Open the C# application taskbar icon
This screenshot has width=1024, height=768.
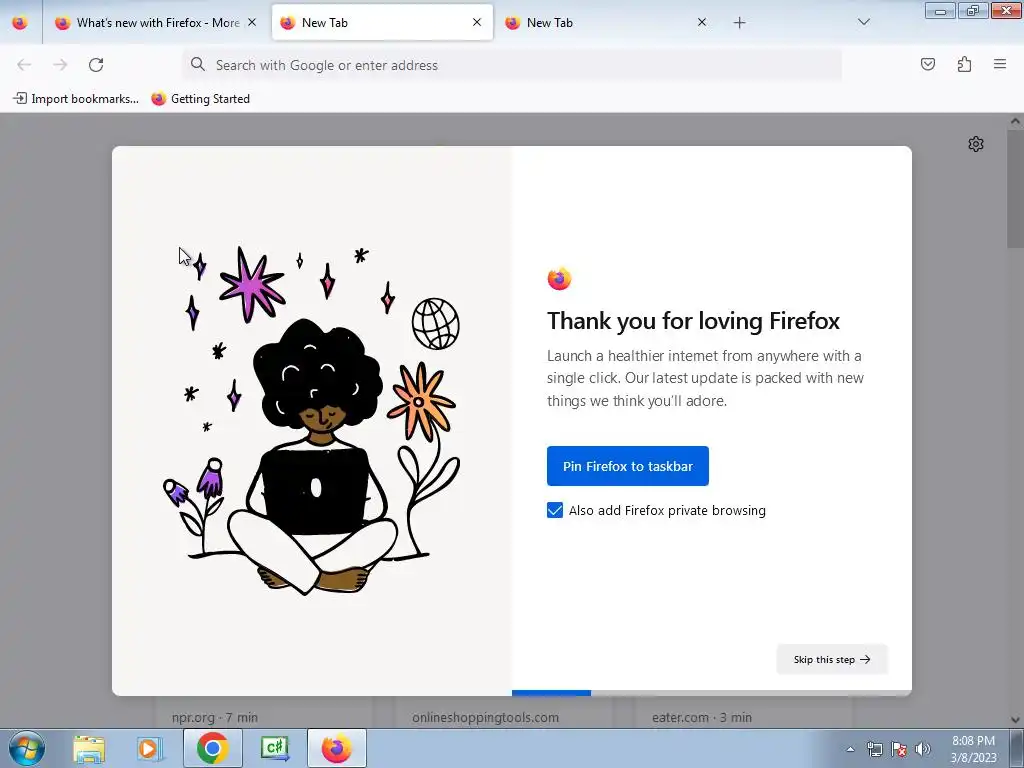click(x=274, y=748)
